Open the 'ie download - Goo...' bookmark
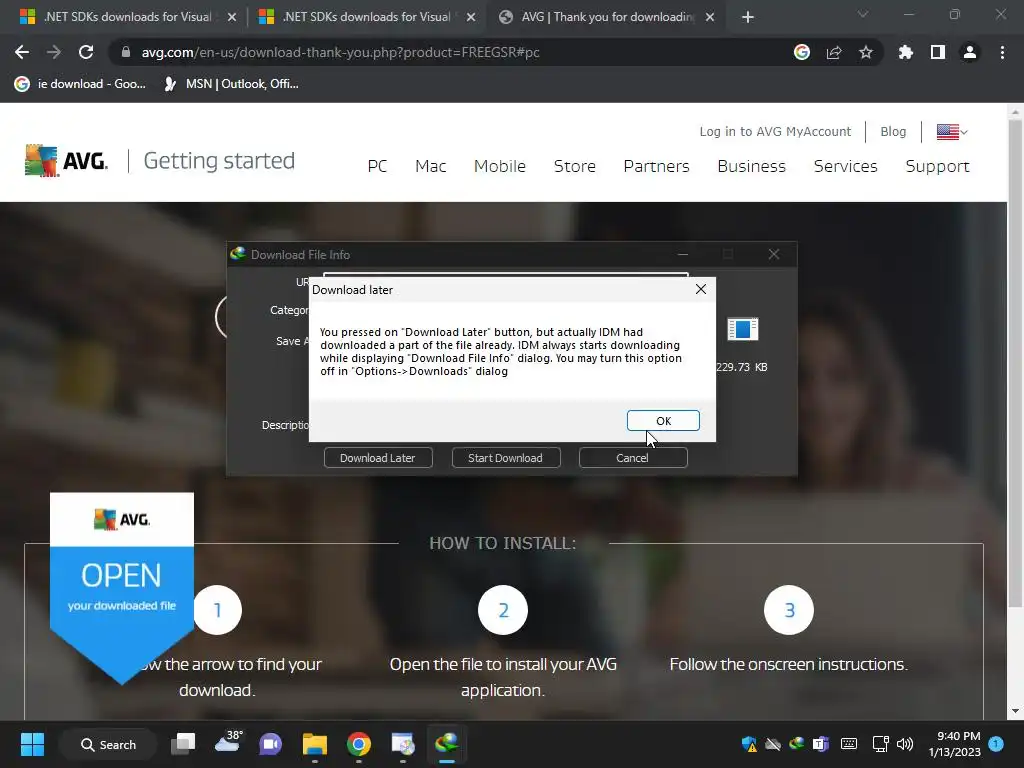The image size is (1024, 768). tap(80, 84)
